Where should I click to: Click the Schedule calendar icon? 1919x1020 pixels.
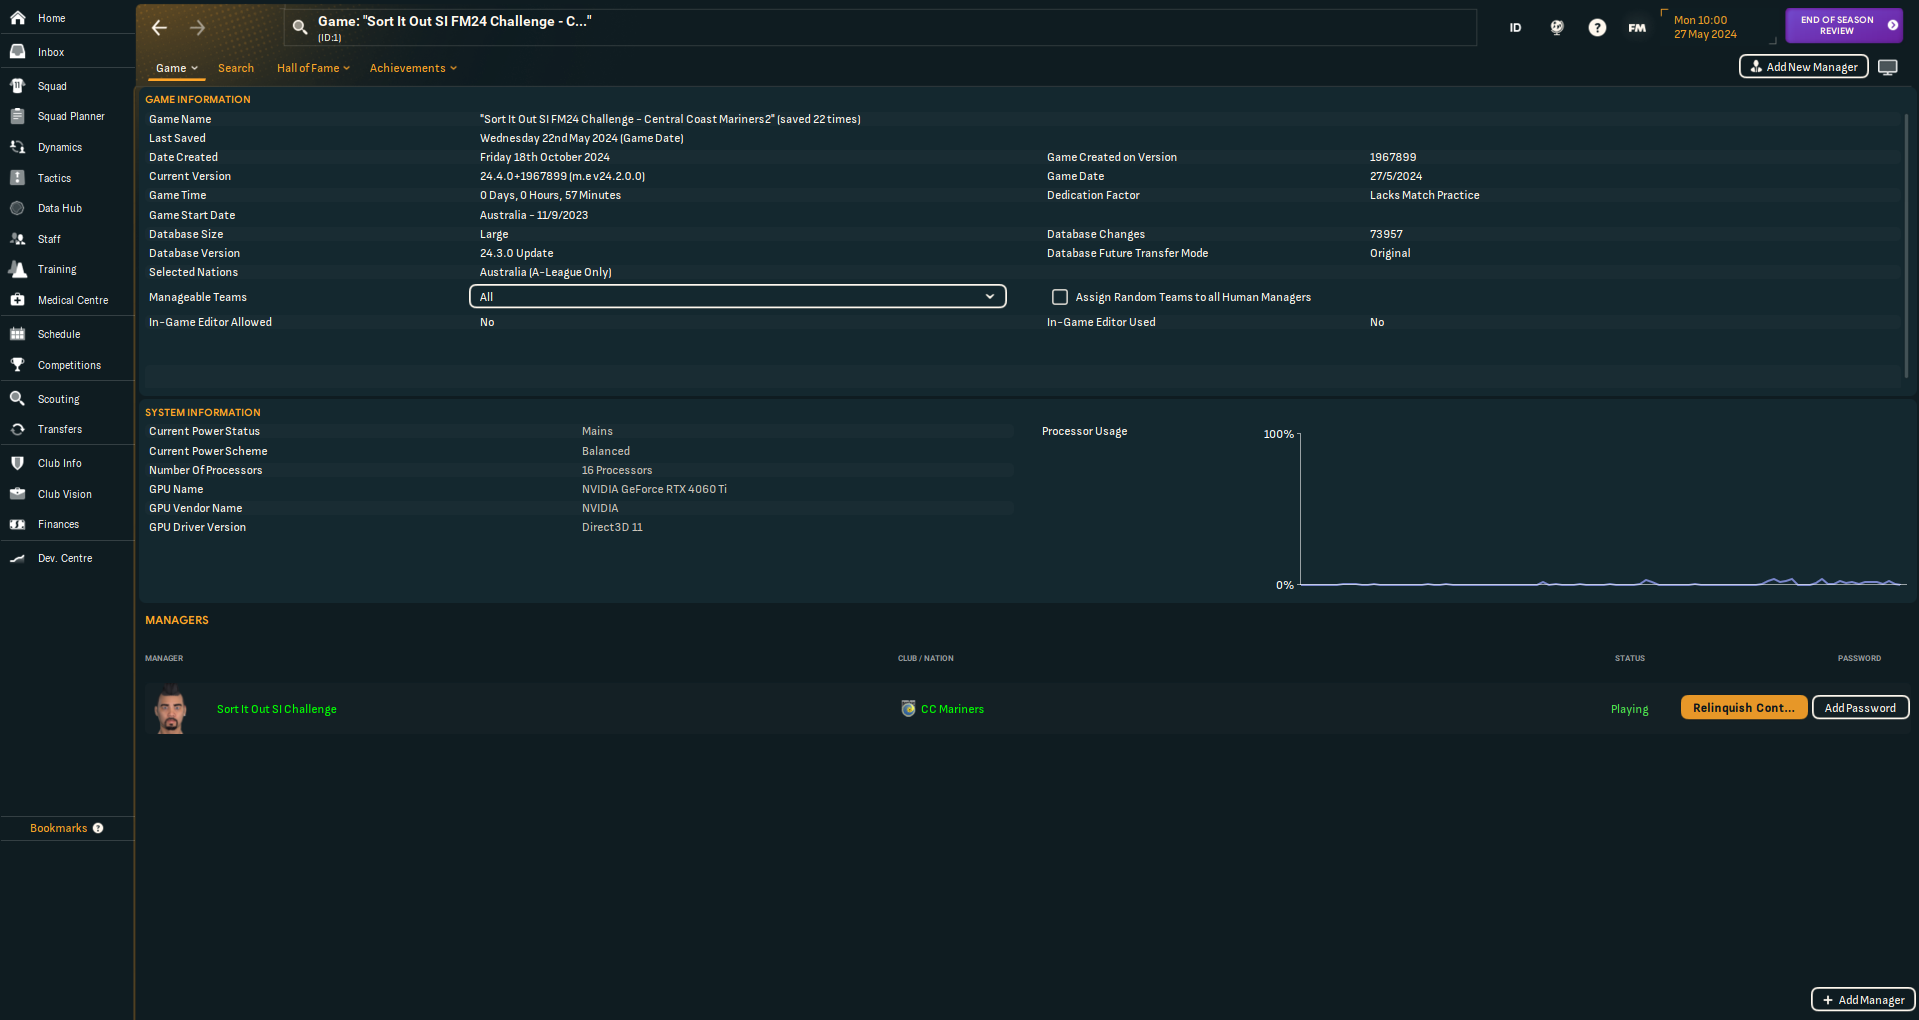pyautogui.click(x=17, y=334)
